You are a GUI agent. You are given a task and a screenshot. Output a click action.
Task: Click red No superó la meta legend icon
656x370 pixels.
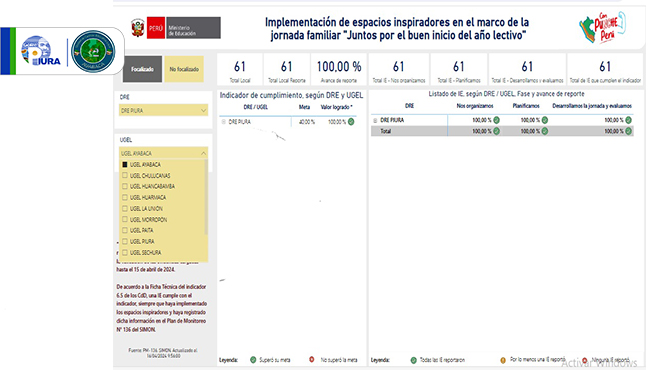pyautogui.click(x=312, y=360)
